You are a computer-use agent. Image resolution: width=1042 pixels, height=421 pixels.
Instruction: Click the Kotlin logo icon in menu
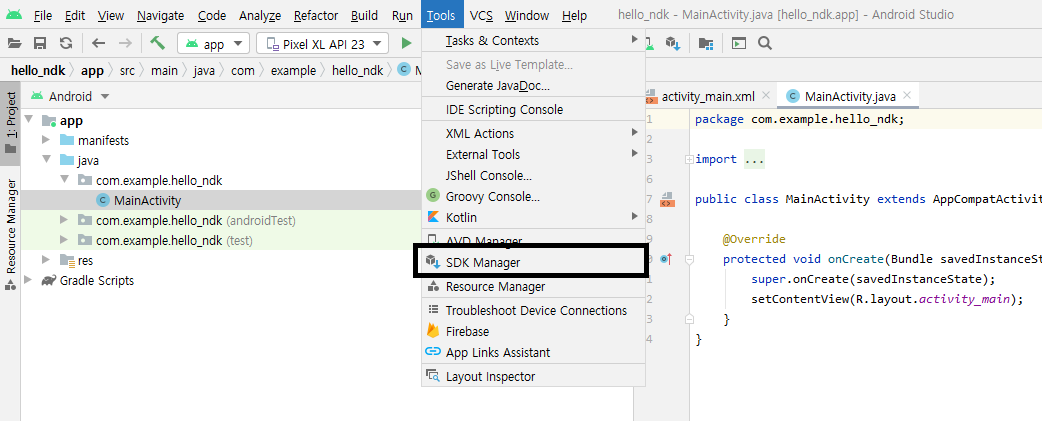click(x=433, y=217)
